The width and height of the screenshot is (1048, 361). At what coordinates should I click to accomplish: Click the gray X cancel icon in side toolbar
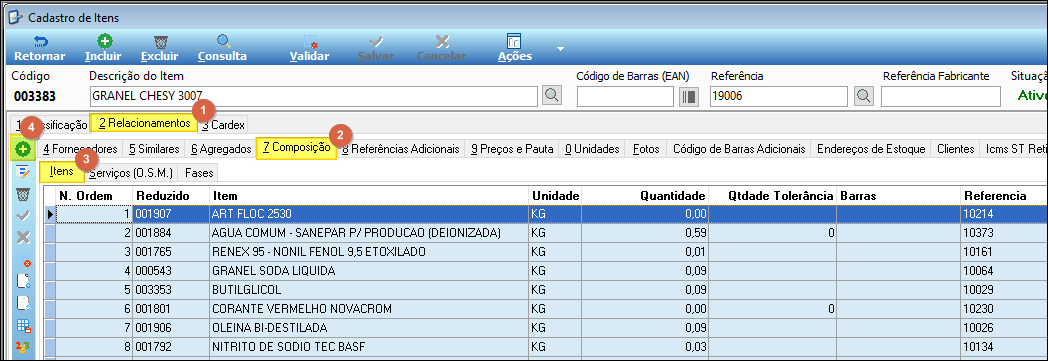[23, 237]
